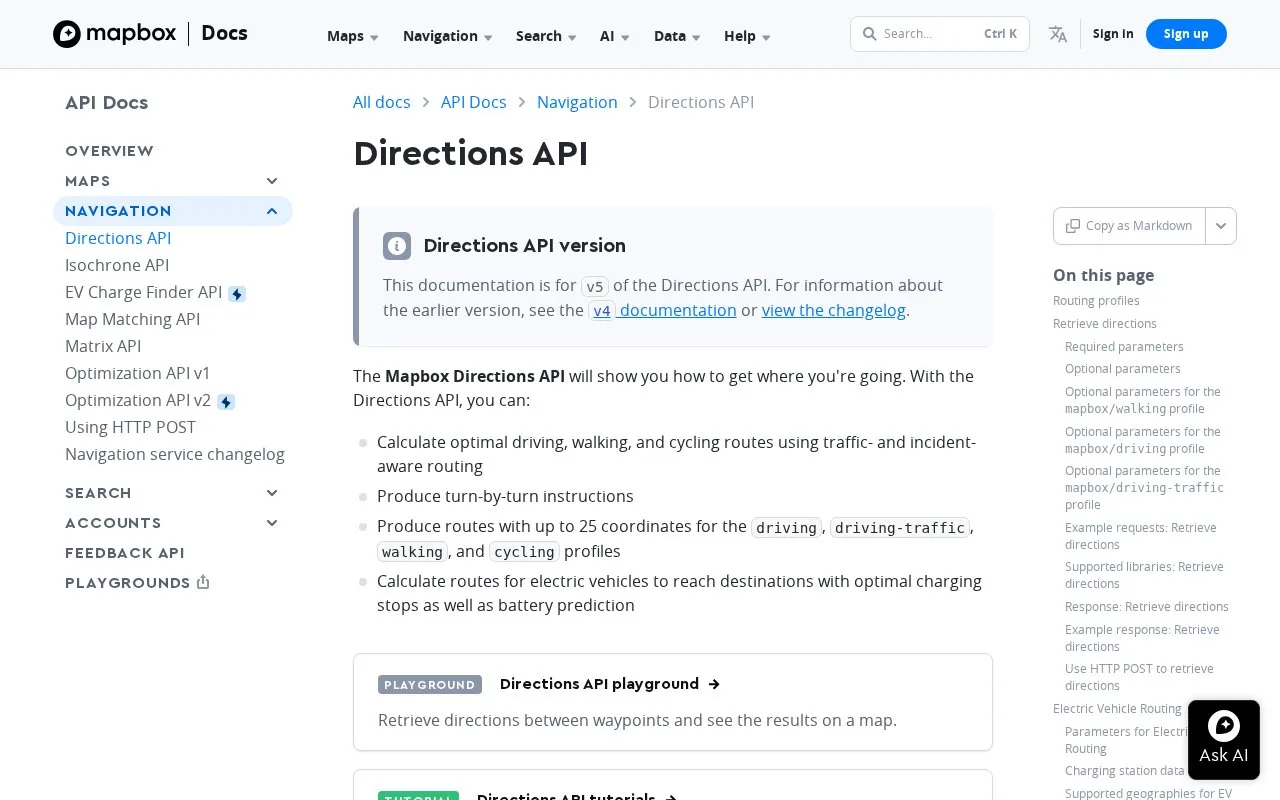Select OVERVIEW in the sidebar
Viewport: 1280px width, 800px height.
(109, 151)
